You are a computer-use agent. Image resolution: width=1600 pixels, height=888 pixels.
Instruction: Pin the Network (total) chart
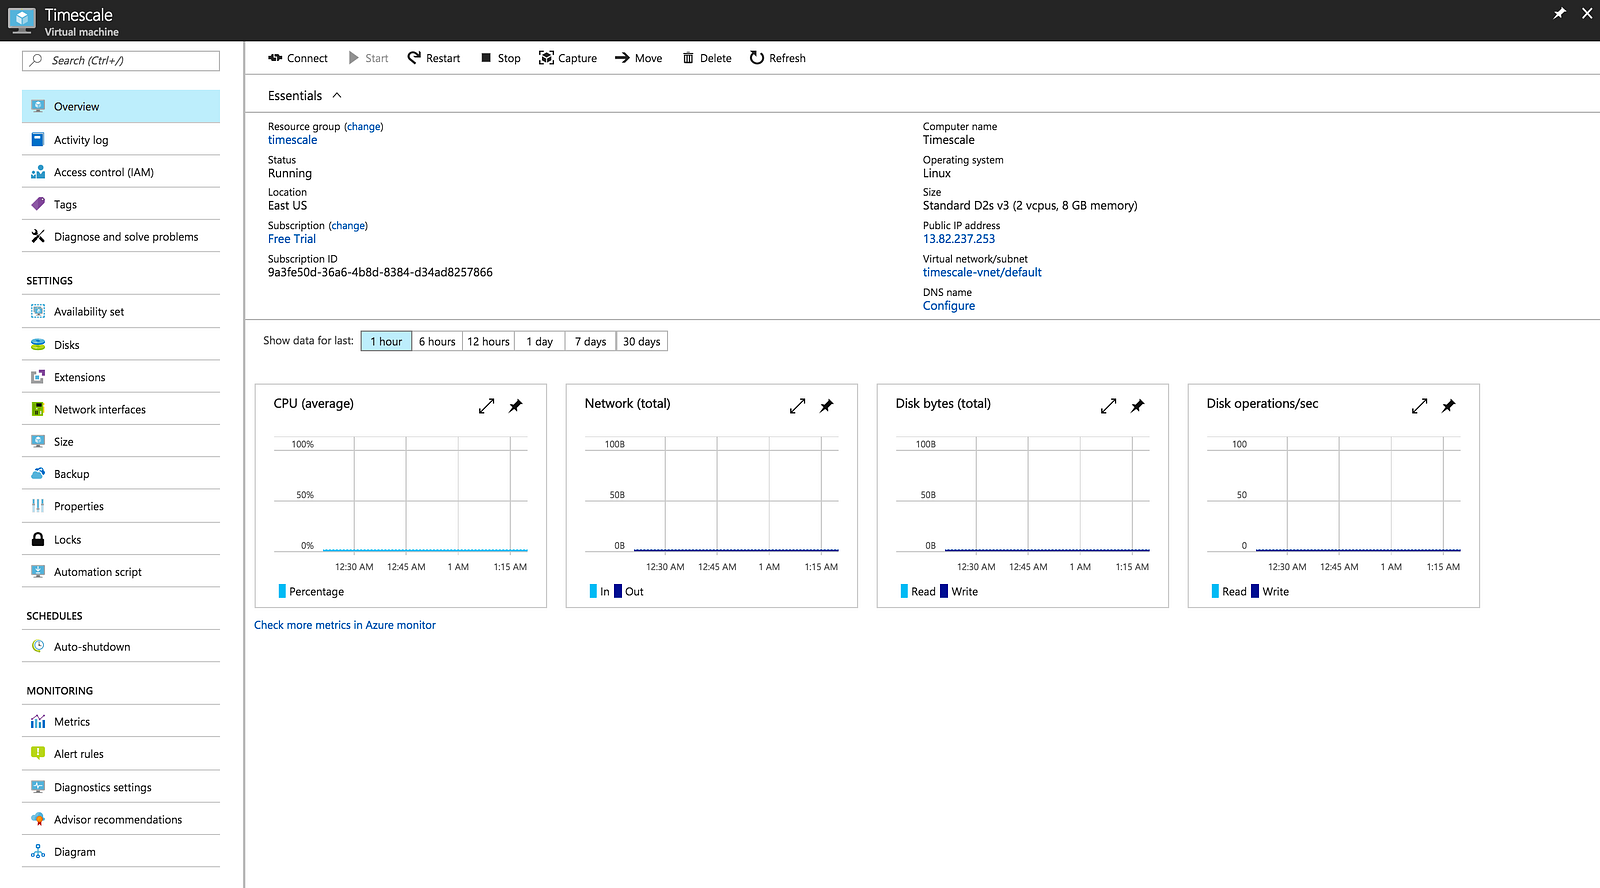tap(827, 406)
